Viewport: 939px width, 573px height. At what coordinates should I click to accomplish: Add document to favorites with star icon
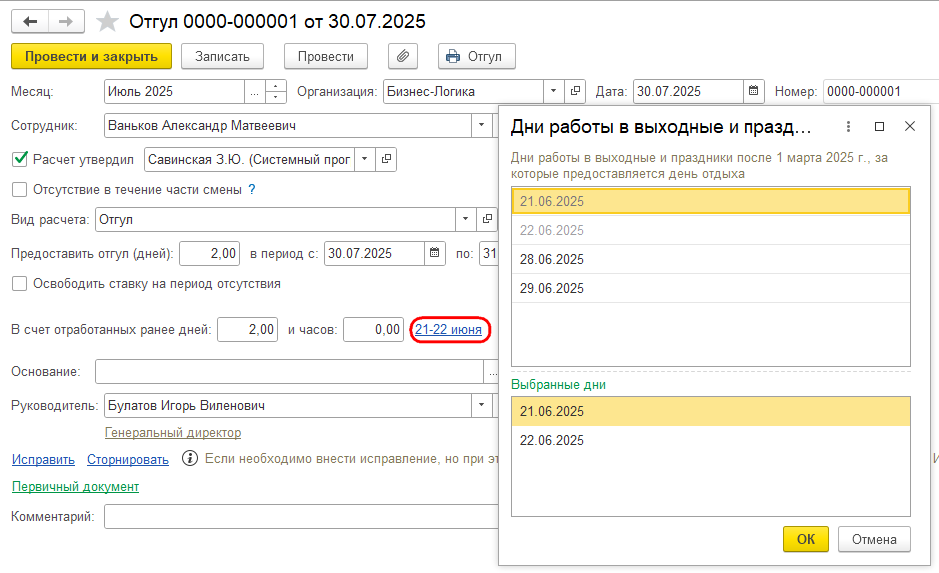tap(107, 22)
